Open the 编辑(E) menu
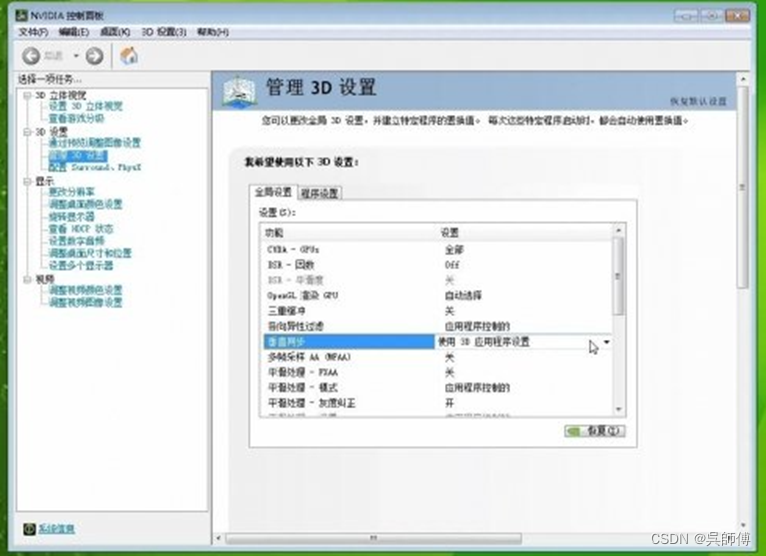Screen dimensions: 766x556 pyautogui.click(x=74, y=32)
